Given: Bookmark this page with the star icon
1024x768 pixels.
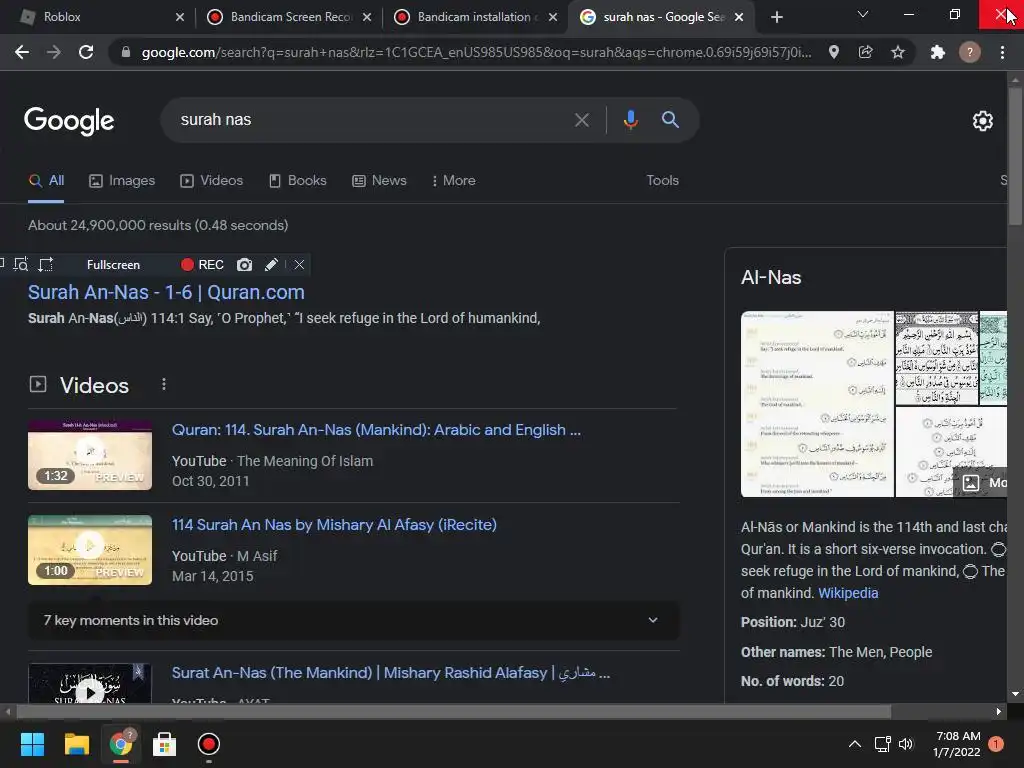Looking at the screenshot, I should click(x=898, y=52).
